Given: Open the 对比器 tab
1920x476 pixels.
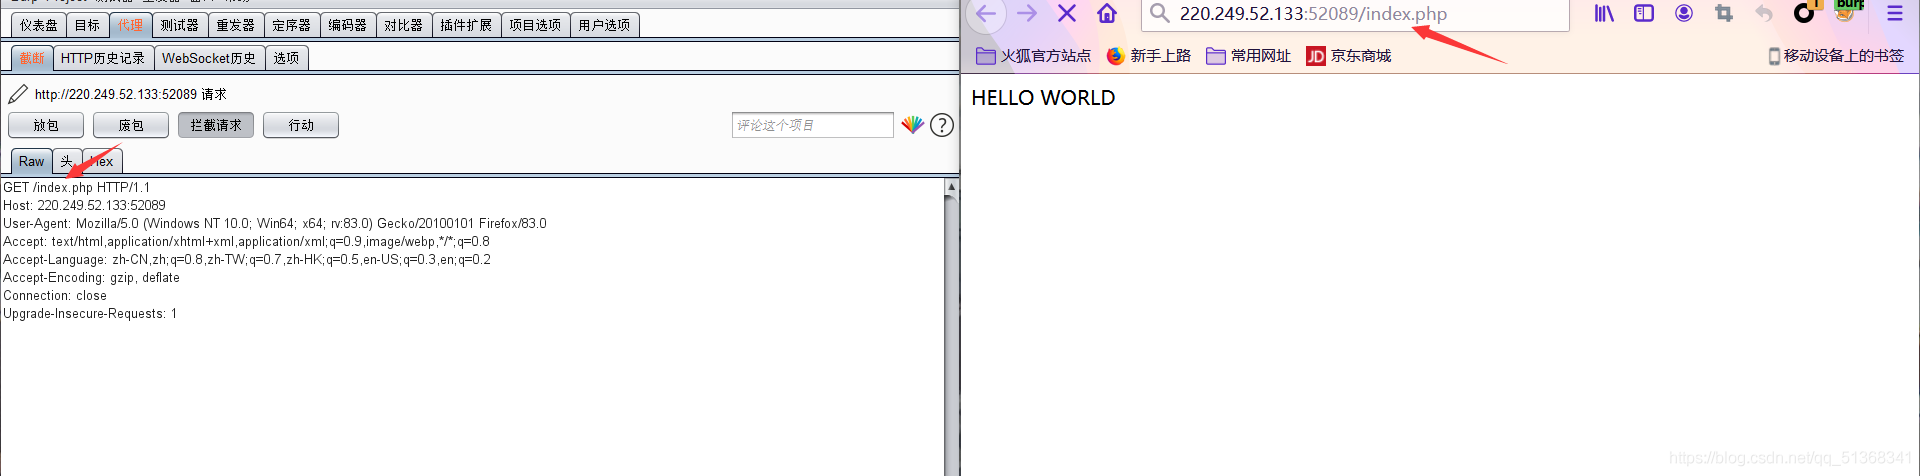Looking at the screenshot, I should coord(404,25).
